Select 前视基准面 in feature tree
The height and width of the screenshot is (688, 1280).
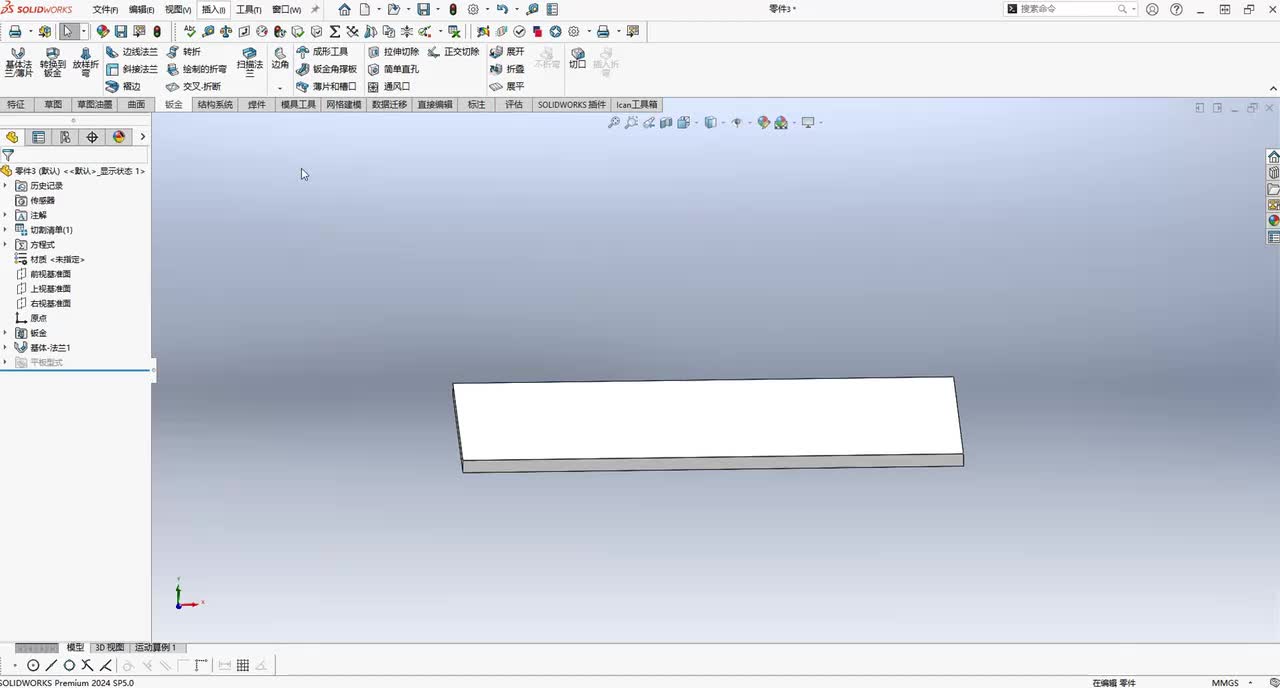(x=43, y=274)
